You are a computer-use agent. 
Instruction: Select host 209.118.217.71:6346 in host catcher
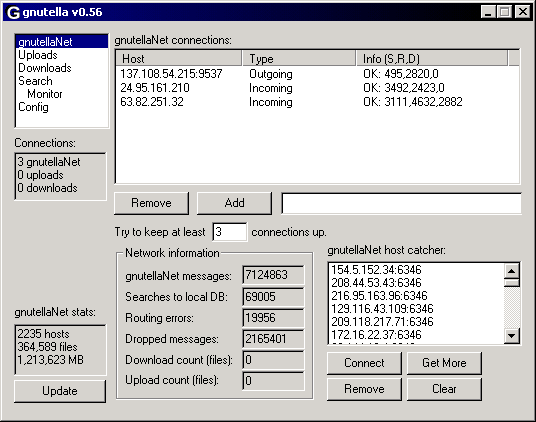click(x=382, y=322)
